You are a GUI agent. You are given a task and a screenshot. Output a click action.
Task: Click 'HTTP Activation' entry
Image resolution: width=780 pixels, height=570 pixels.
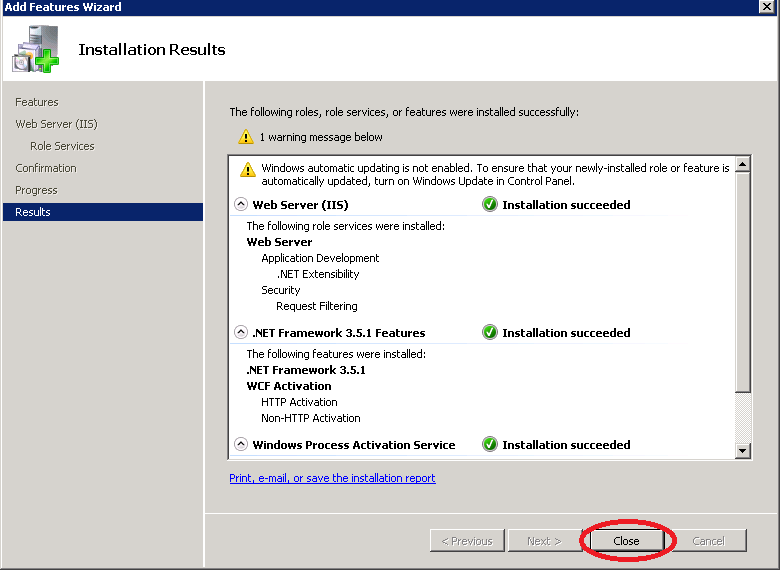click(299, 402)
